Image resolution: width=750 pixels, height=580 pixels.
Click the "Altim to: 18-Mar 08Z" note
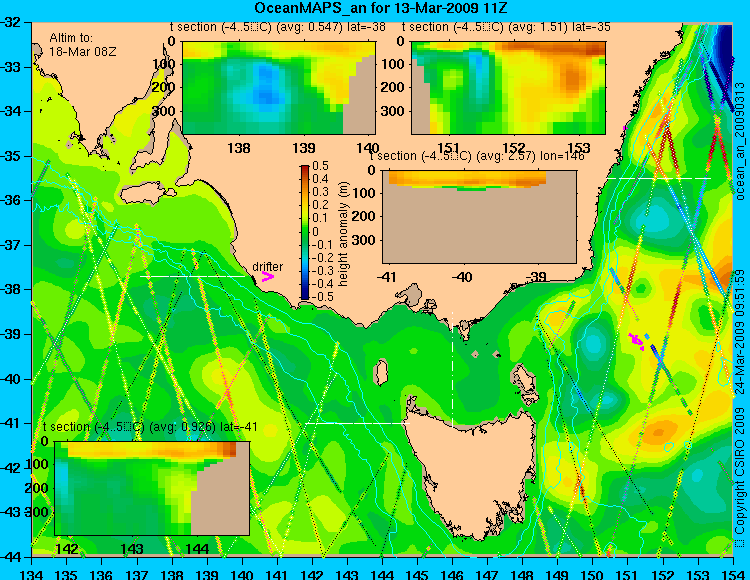[x=83, y=44]
